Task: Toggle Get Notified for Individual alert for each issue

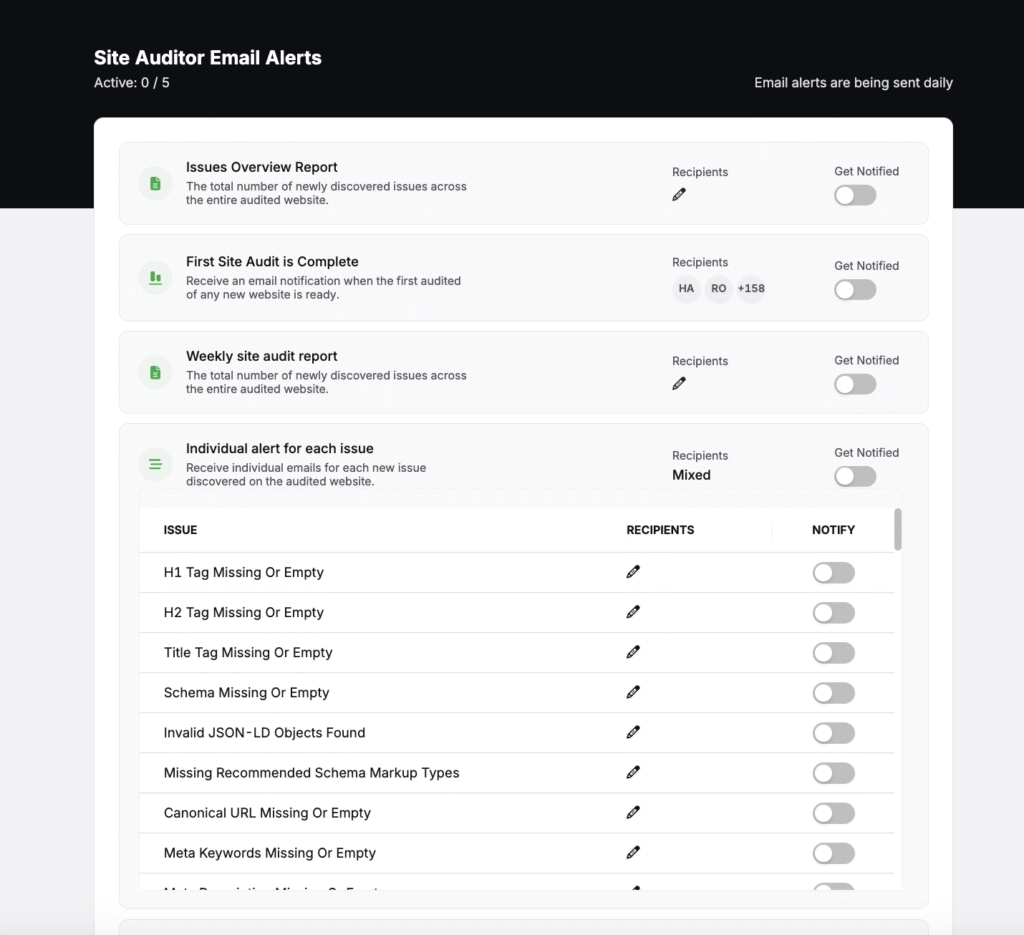Action: point(855,477)
